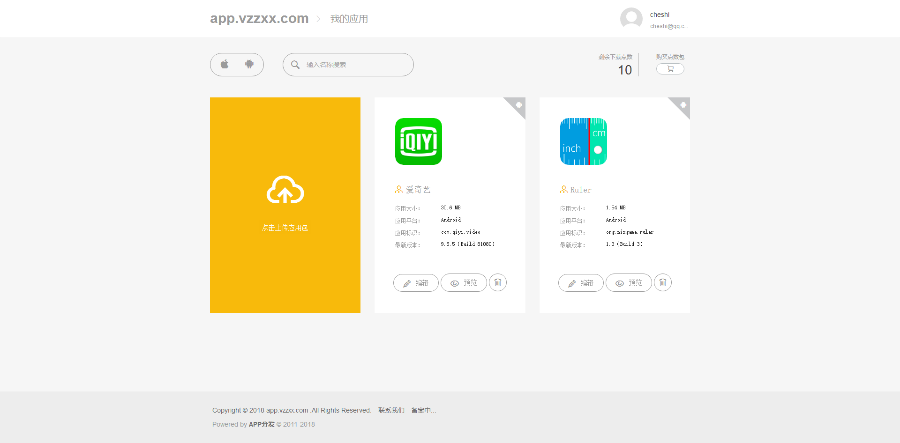This screenshot has height=443, width=900.
Task: Filter apps by Android platform
Action: pyautogui.click(x=249, y=64)
